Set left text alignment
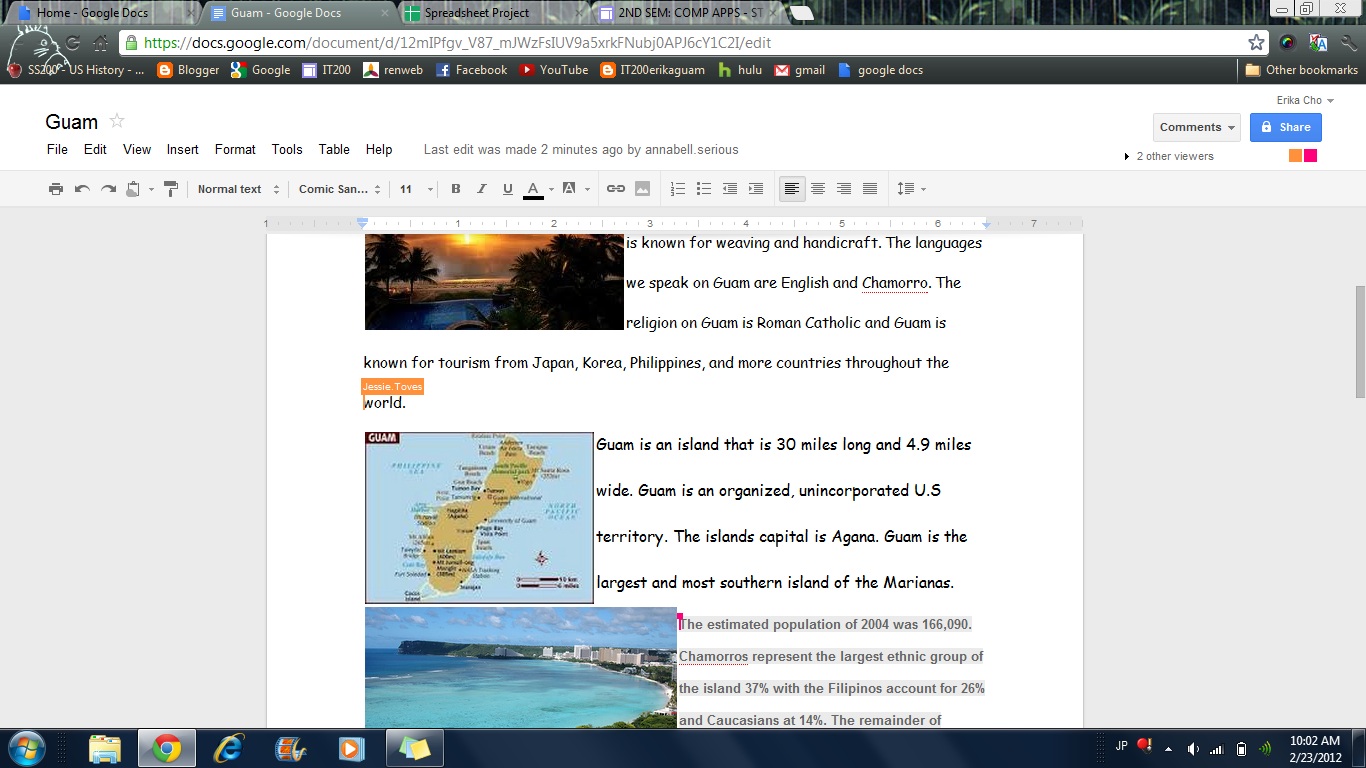1366x768 pixels. 792,189
